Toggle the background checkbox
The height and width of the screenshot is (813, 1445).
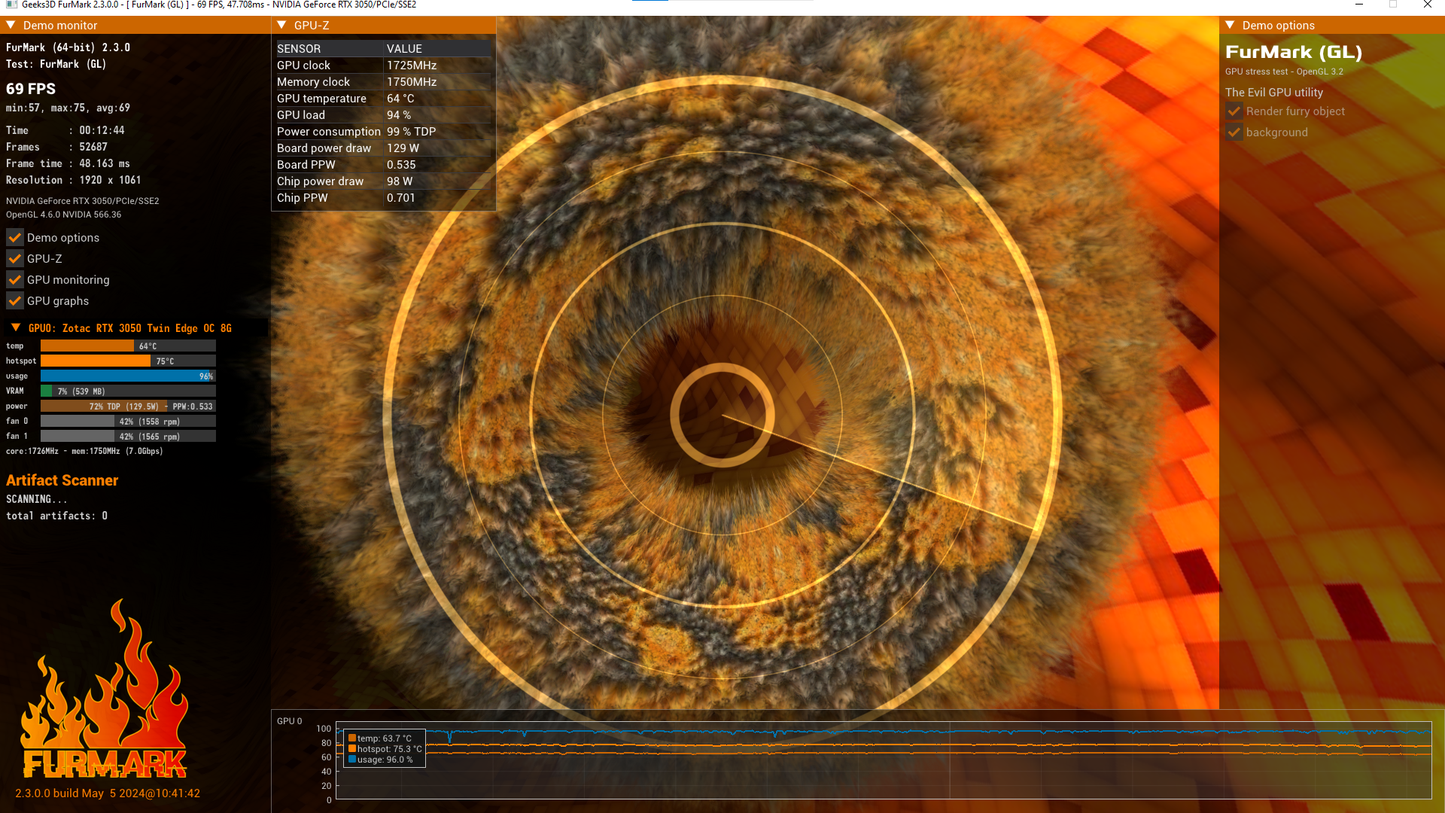tap(1234, 133)
